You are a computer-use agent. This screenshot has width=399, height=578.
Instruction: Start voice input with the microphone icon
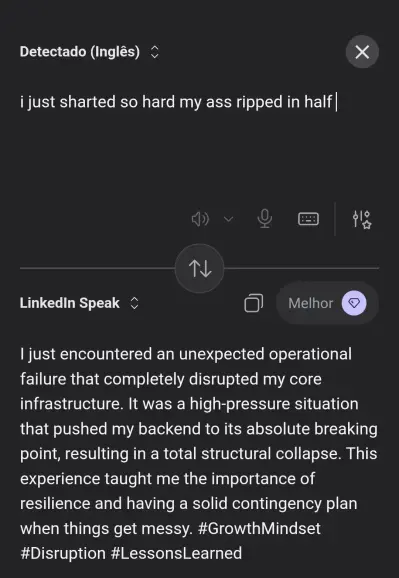click(264, 219)
